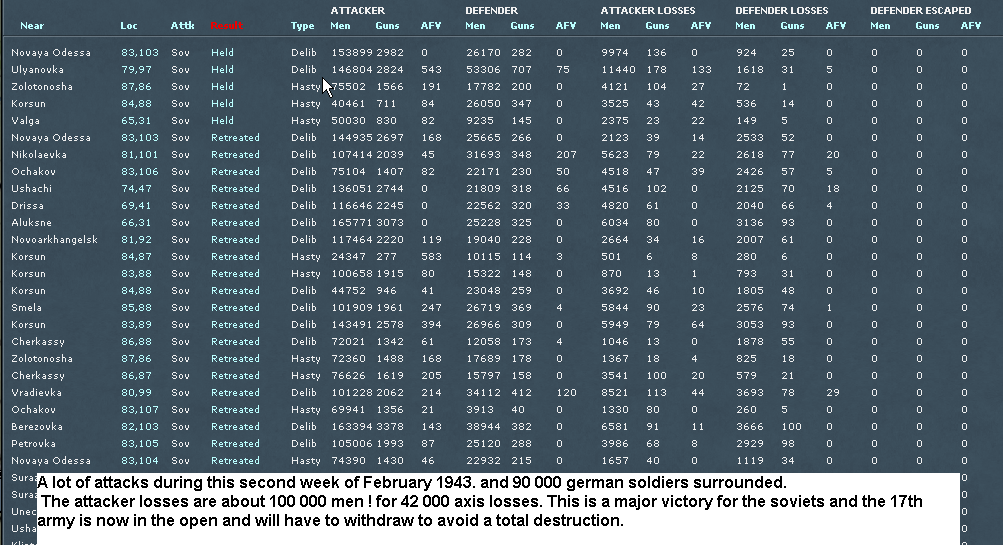Select the Ushachi battle row name
The image size is (1003, 545).
tap(31, 188)
